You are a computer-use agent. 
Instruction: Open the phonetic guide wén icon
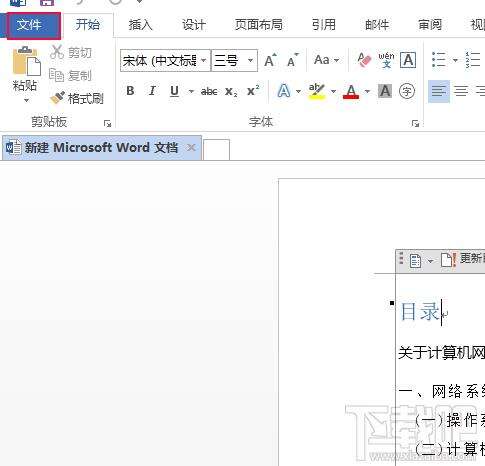point(386,60)
